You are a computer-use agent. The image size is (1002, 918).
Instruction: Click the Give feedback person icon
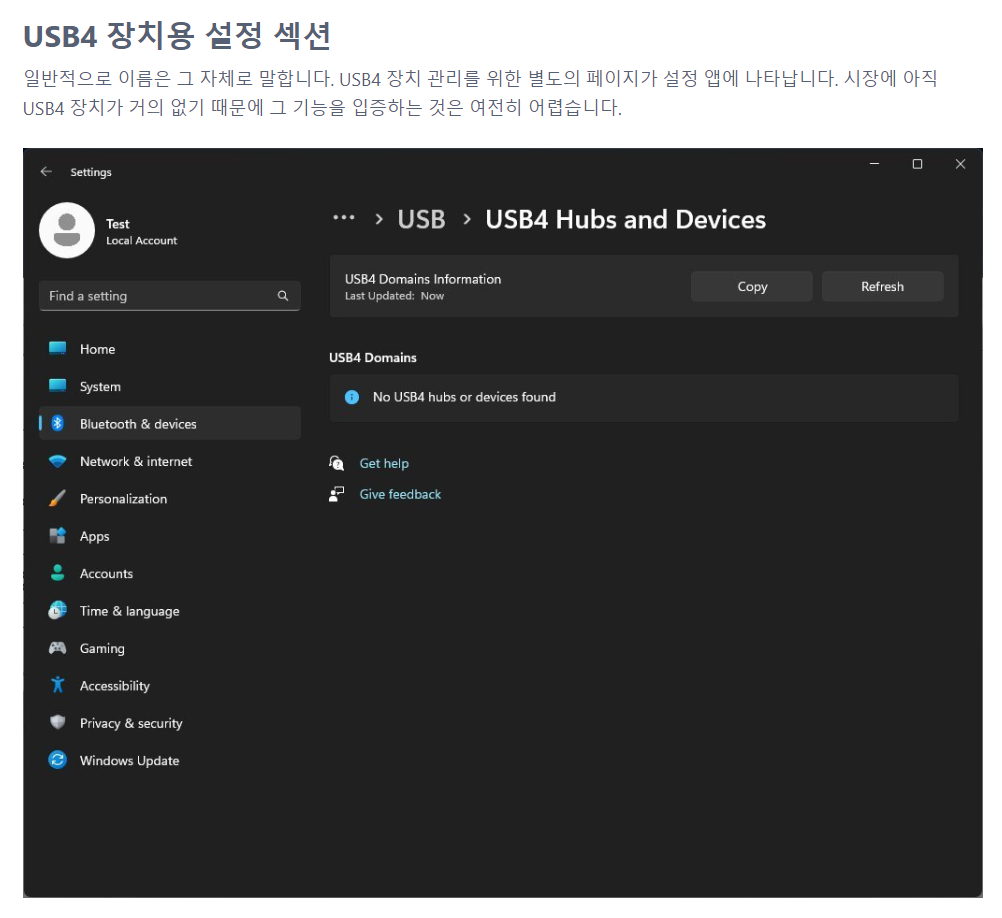(337, 494)
